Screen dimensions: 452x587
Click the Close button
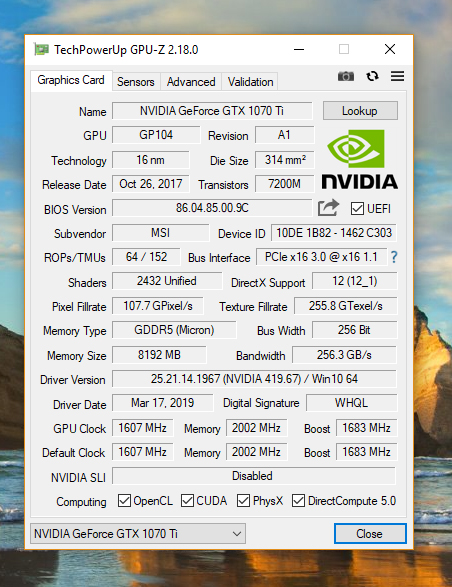click(370, 533)
